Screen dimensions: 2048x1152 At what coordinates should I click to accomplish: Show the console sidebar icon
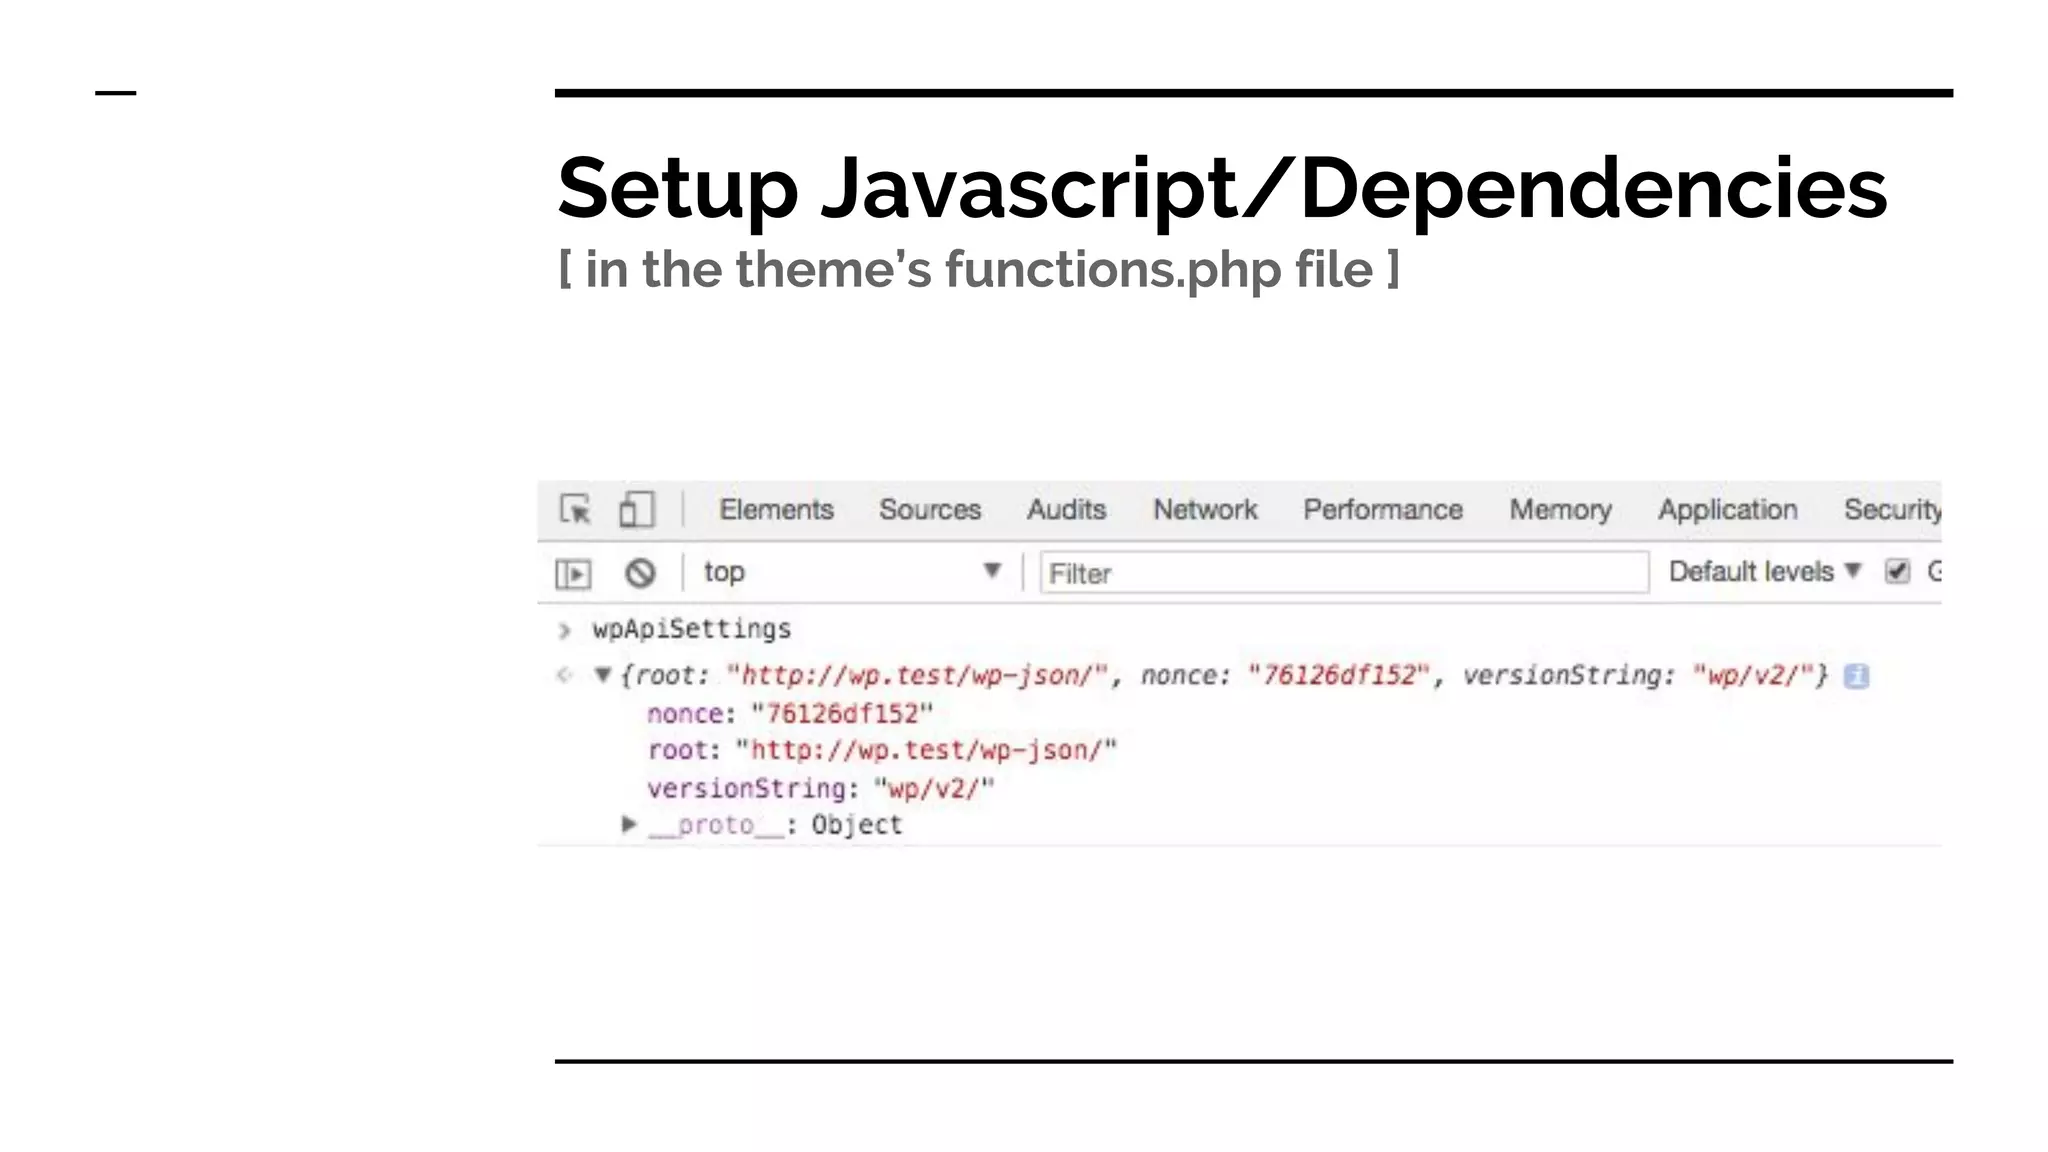573,573
